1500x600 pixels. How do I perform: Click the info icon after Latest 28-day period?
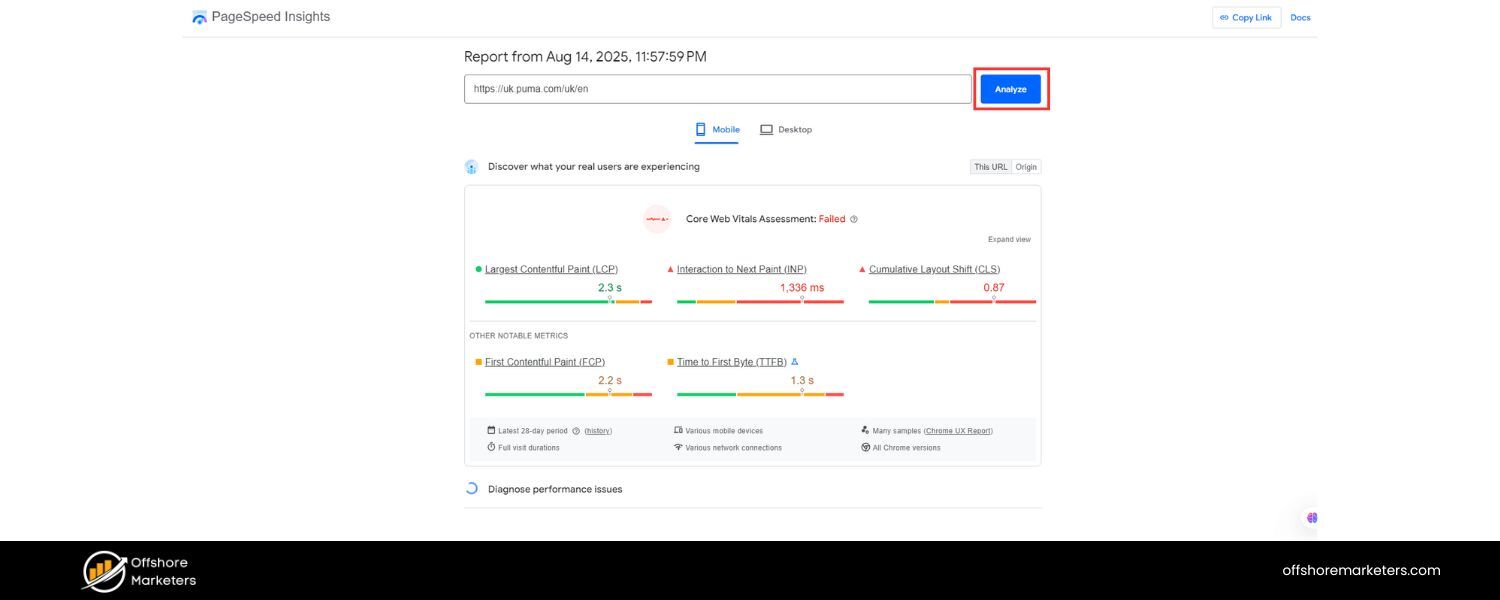[x=576, y=431]
